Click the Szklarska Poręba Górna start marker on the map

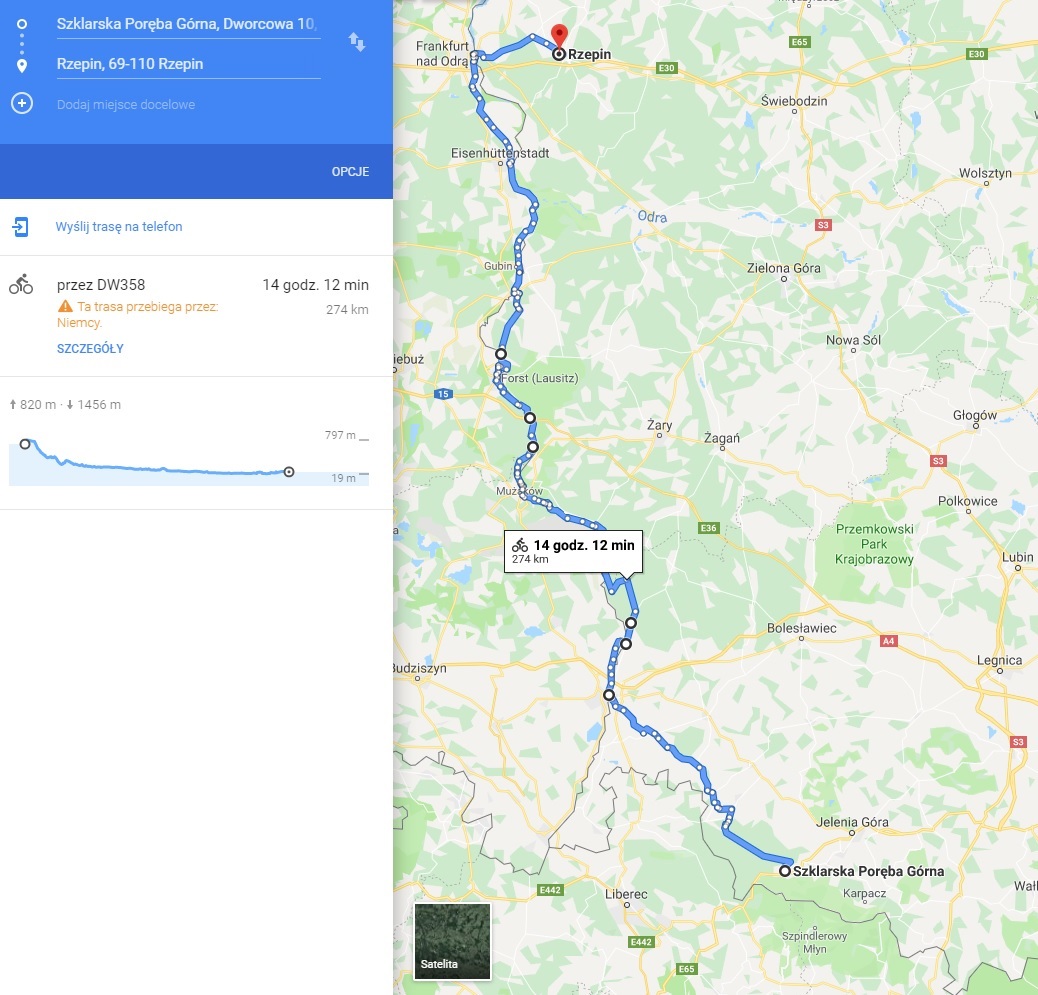[x=784, y=871]
